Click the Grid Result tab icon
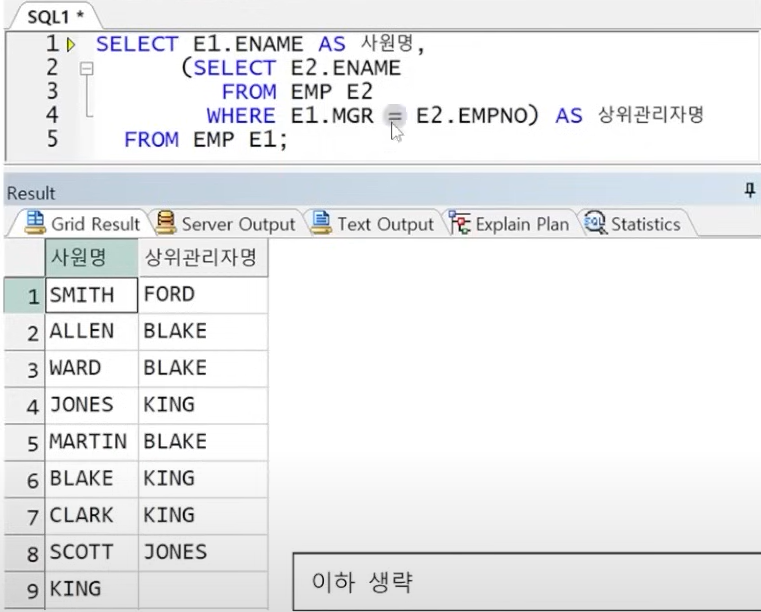Viewport: 761px width, 612px height. tap(35, 223)
